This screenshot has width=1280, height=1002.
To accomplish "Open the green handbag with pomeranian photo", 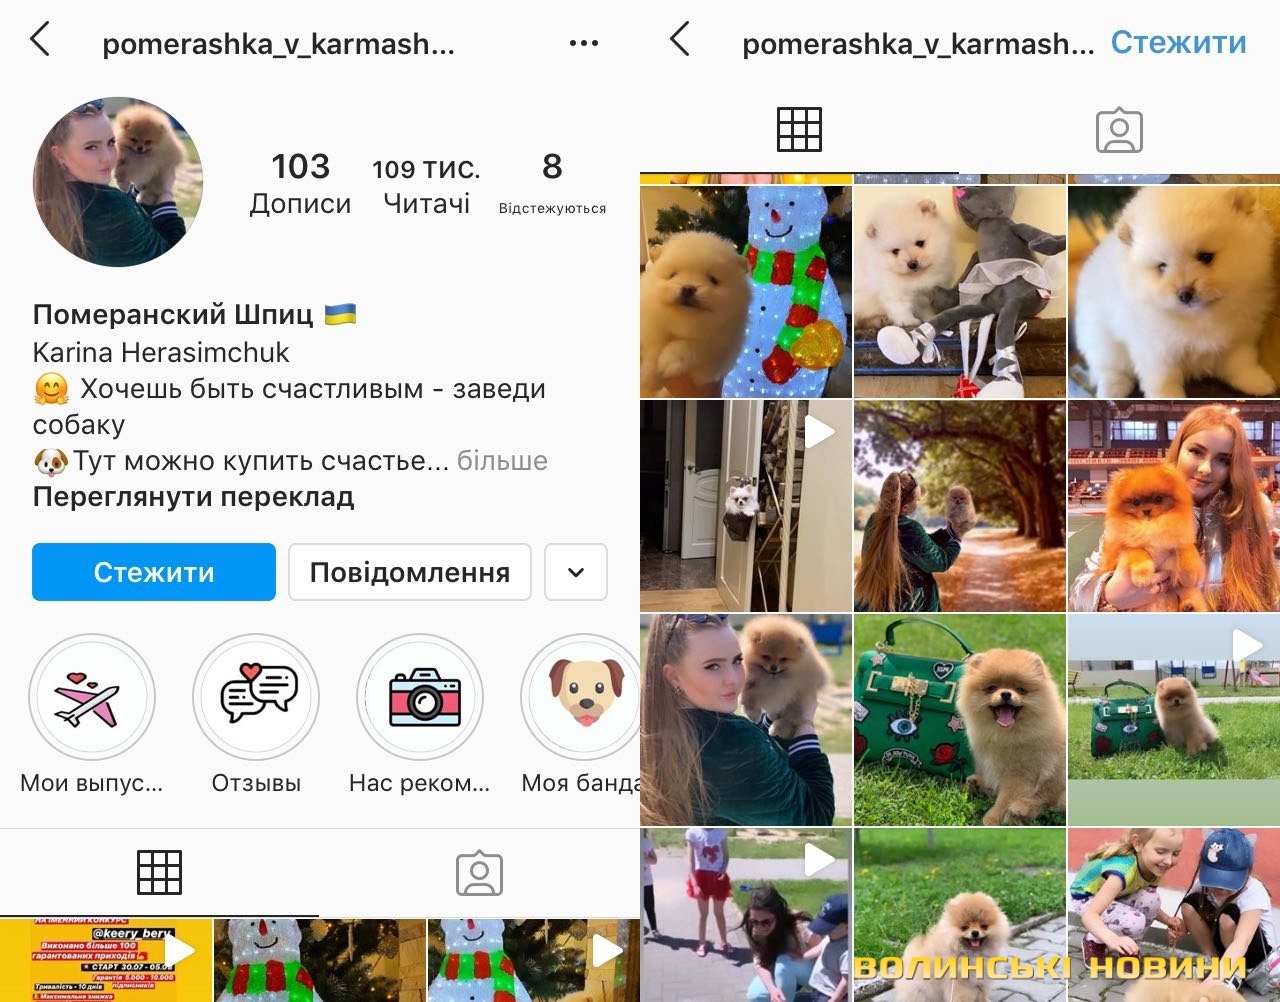I will point(960,719).
